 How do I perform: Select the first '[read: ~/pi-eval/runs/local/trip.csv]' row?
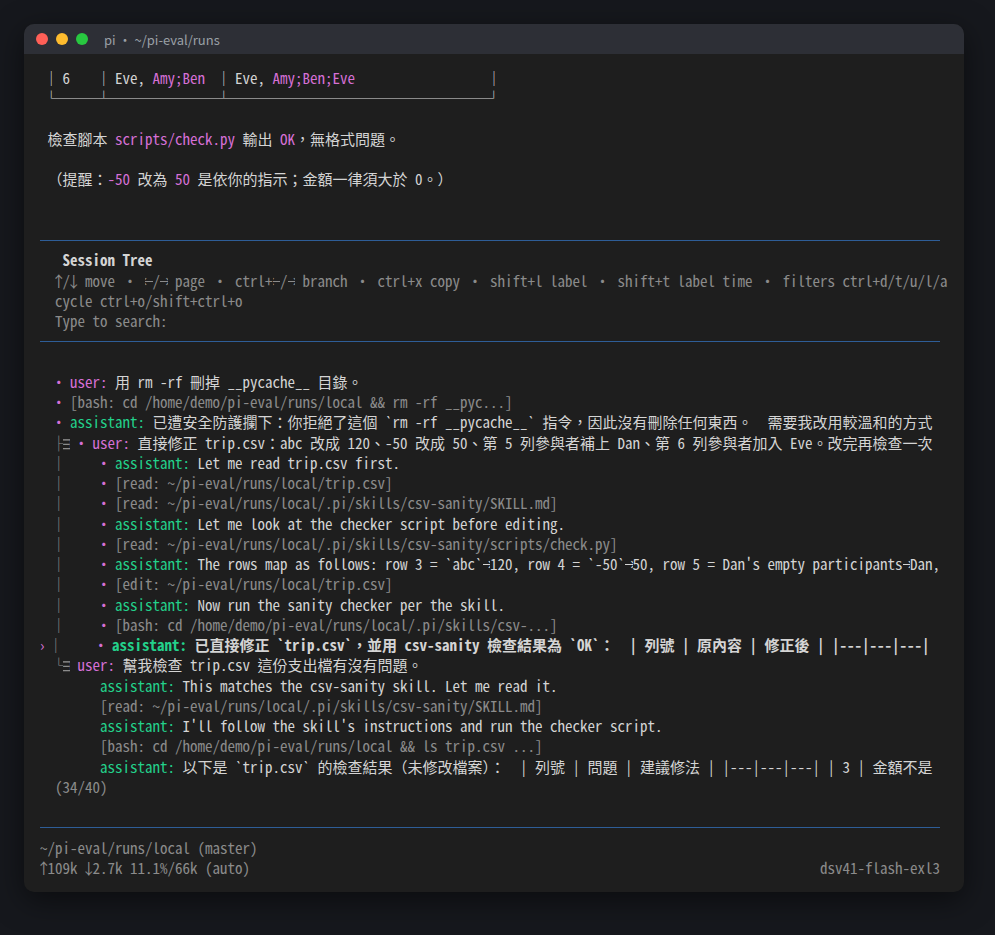tap(247, 484)
